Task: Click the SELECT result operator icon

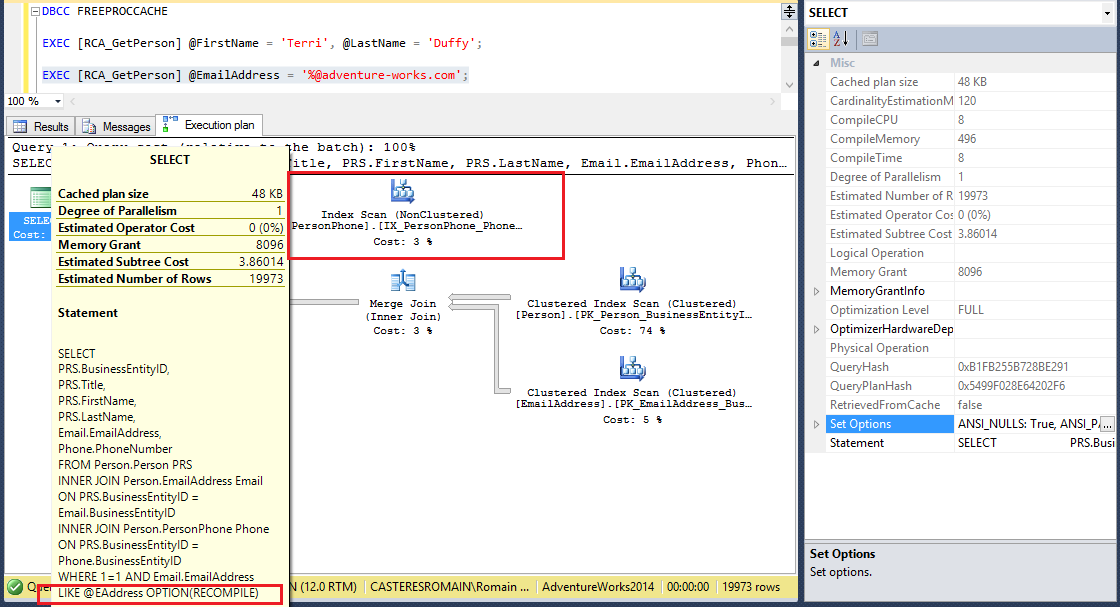Action: pos(40,198)
